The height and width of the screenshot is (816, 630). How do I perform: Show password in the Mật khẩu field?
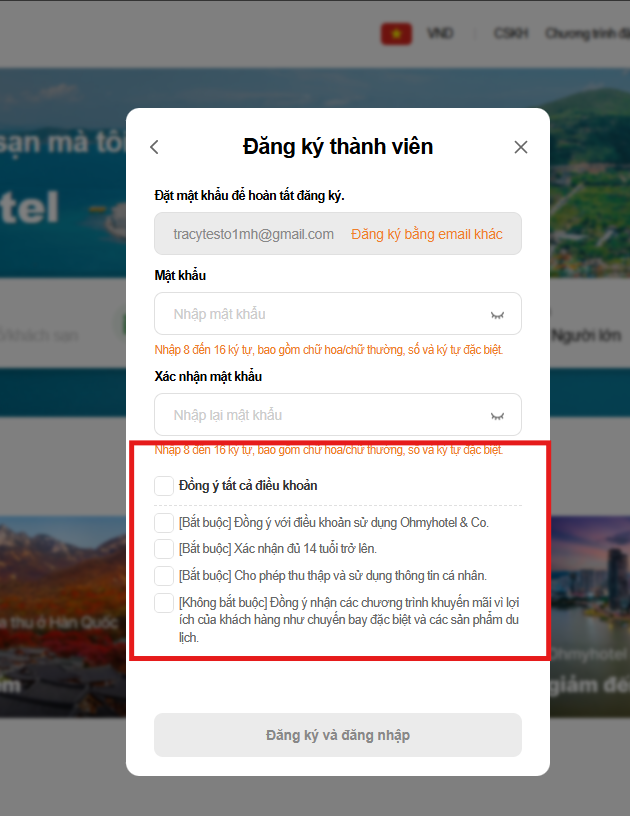(497, 315)
